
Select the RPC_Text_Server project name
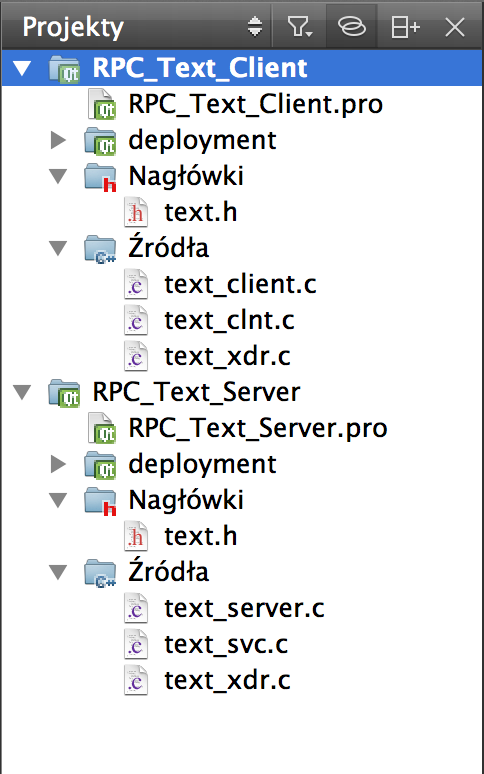coord(196,392)
